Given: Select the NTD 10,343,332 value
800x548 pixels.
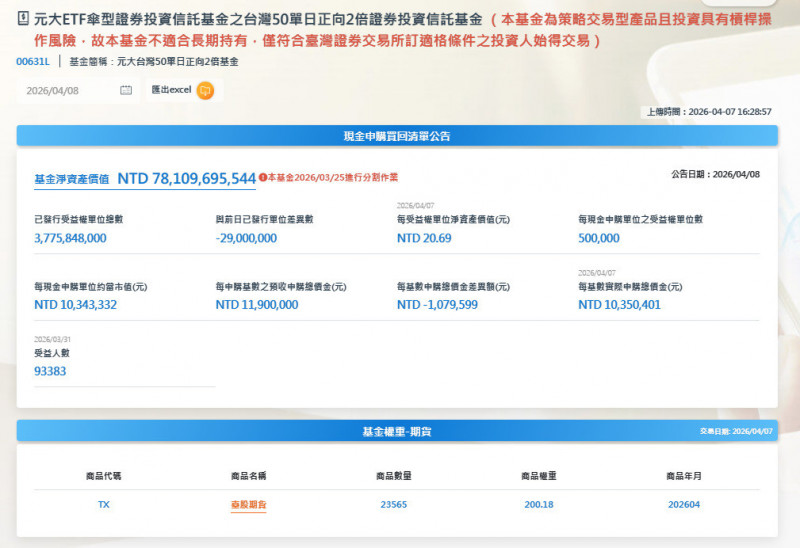Looking at the screenshot, I should 76,305.
